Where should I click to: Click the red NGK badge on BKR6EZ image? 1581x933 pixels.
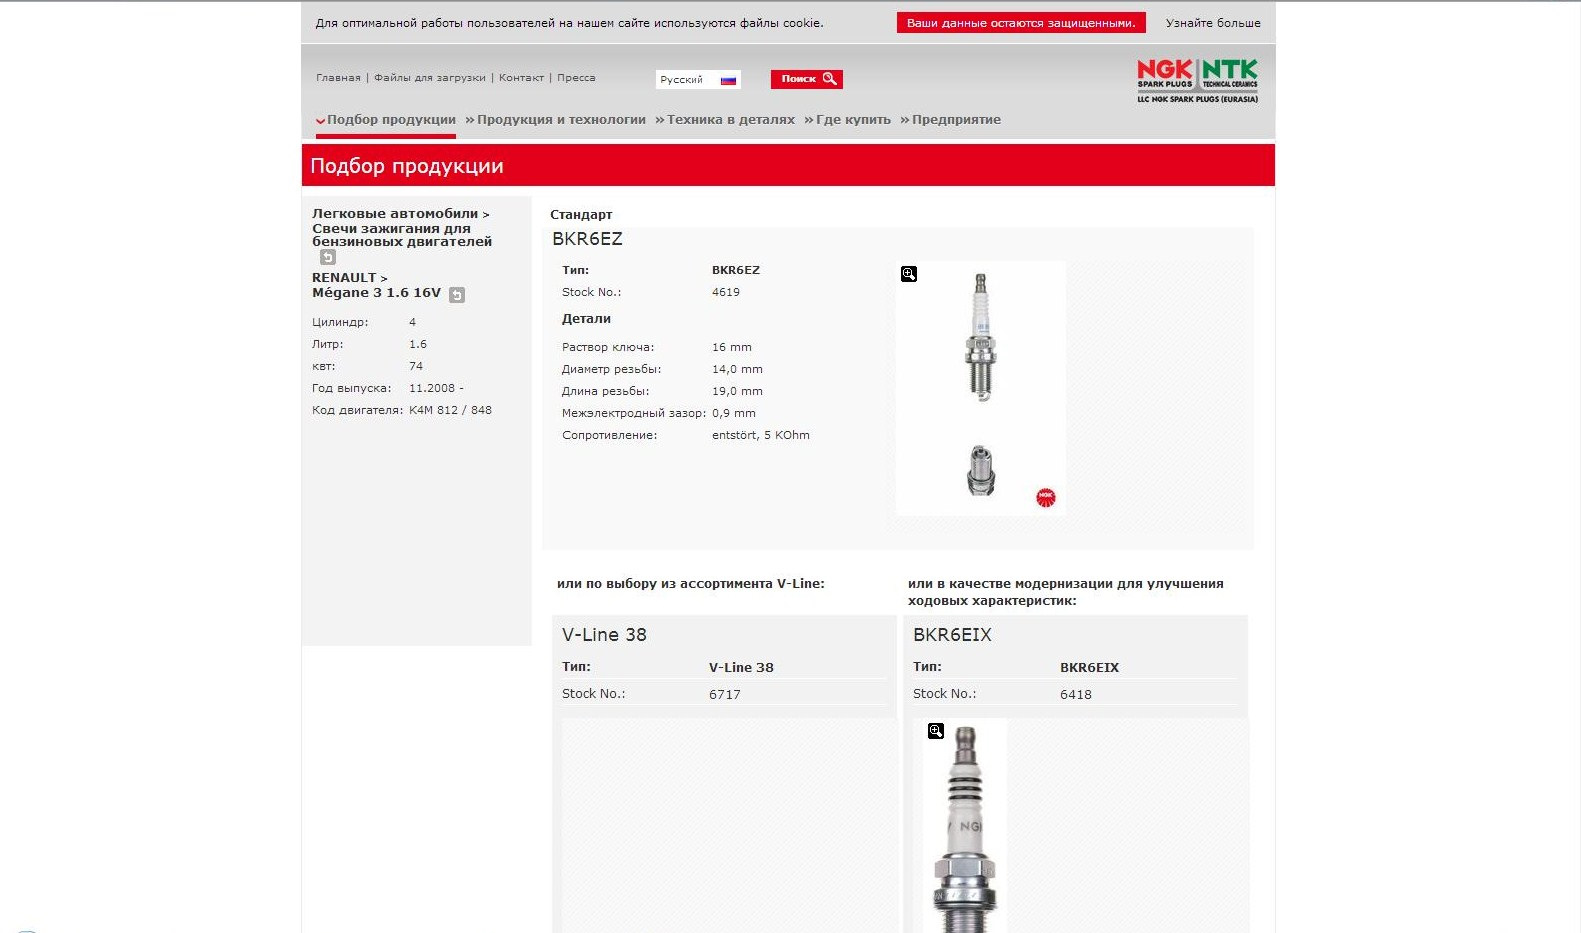click(x=1045, y=497)
